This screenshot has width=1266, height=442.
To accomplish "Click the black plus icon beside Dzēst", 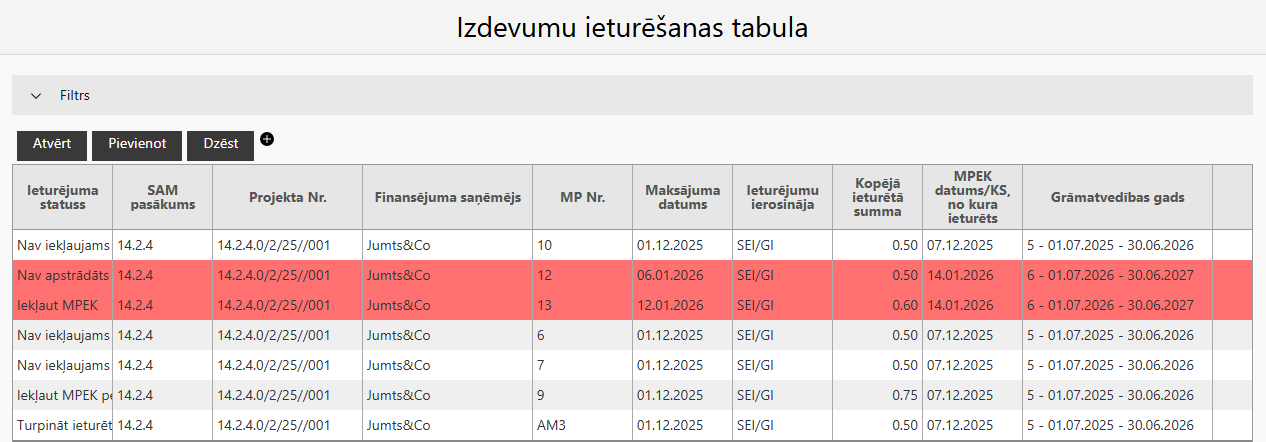I will 267,139.
